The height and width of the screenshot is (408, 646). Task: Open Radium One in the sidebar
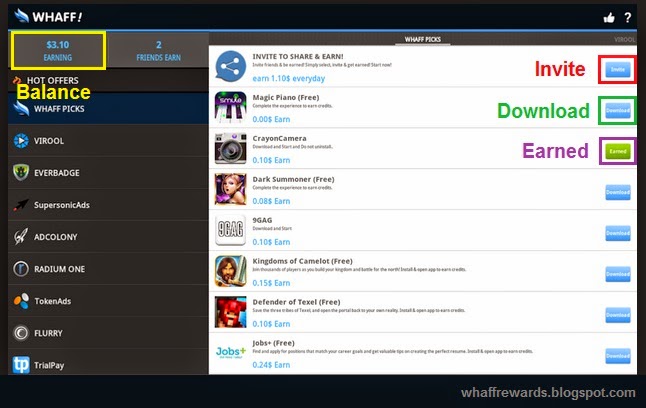click(108, 269)
